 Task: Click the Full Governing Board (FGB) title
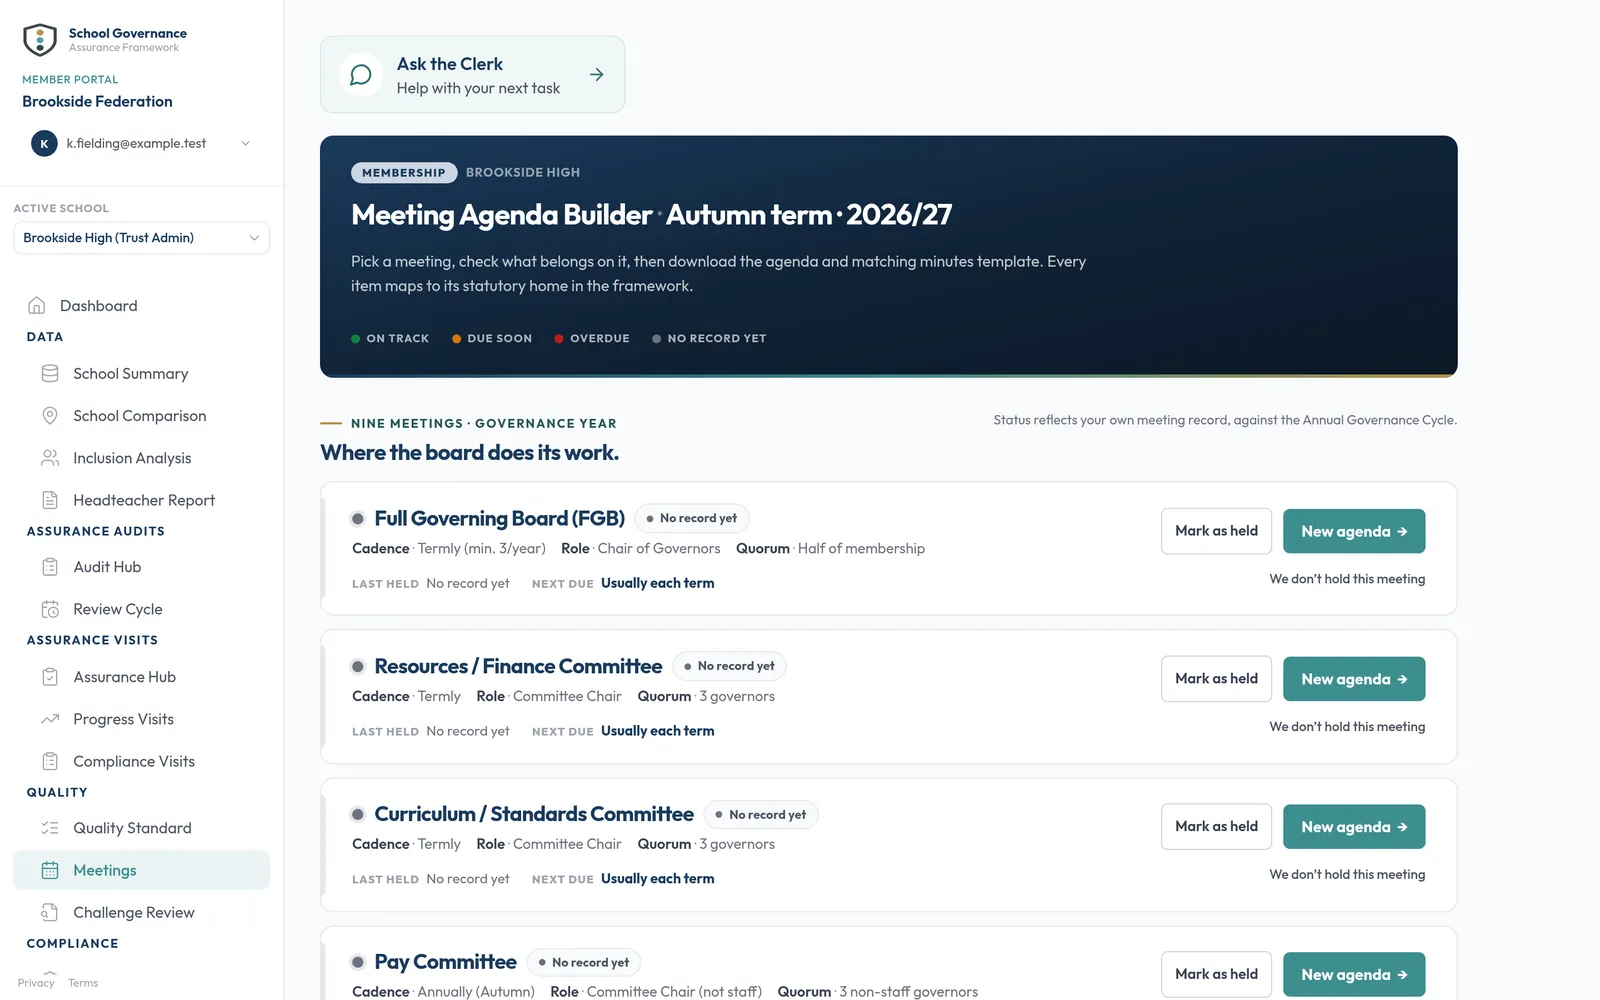click(x=499, y=518)
